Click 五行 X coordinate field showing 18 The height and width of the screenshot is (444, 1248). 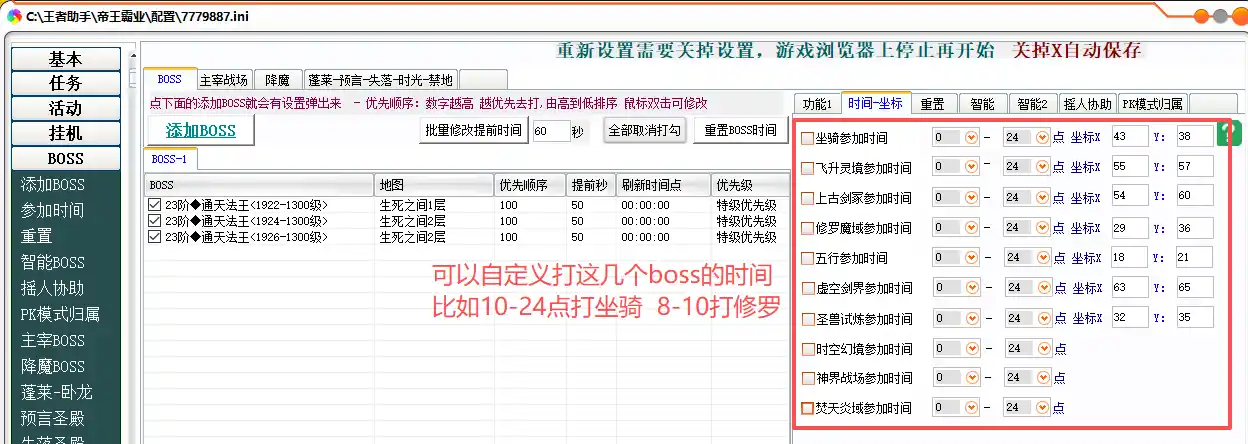(1130, 257)
